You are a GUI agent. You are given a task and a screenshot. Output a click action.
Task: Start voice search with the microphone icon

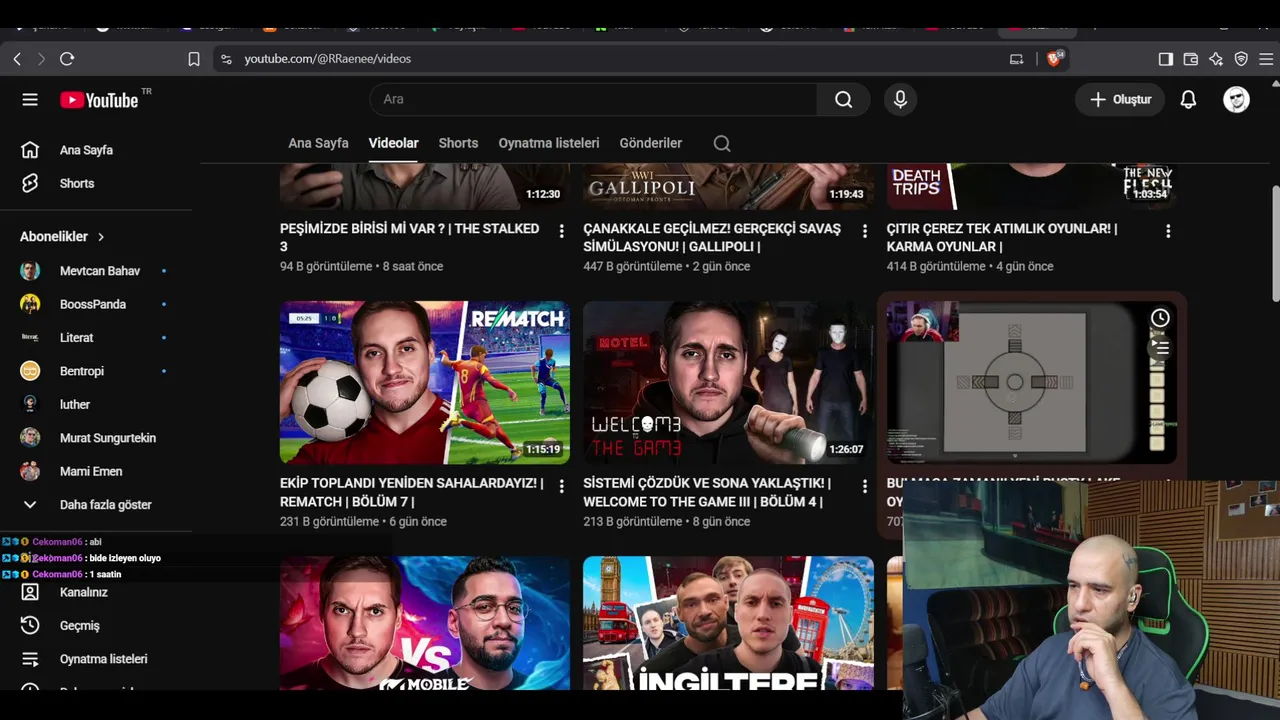(900, 99)
